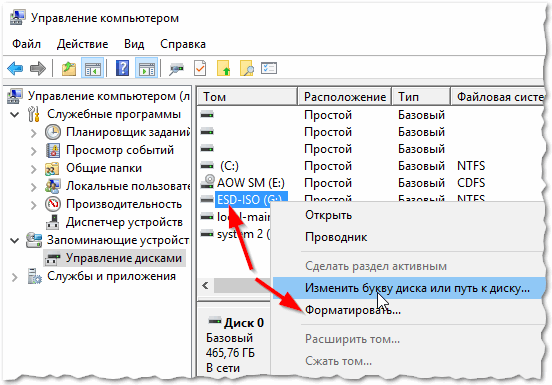
Task: Click the Performance gauge icon
Action: 53,204
